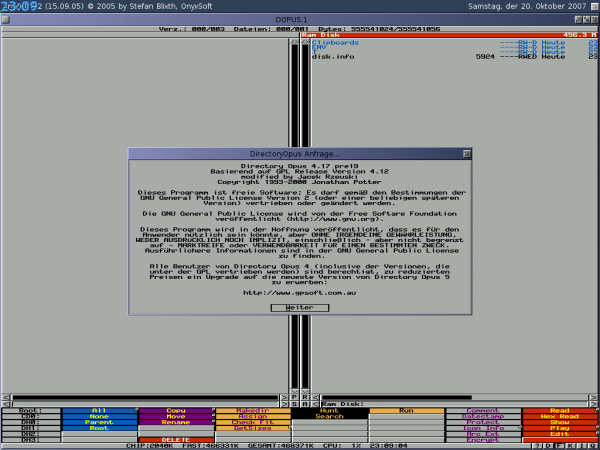Image resolution: width=600 pixels, height=450 pixels.
Task: Select the DH0: drive button
Action: point(31,422)
